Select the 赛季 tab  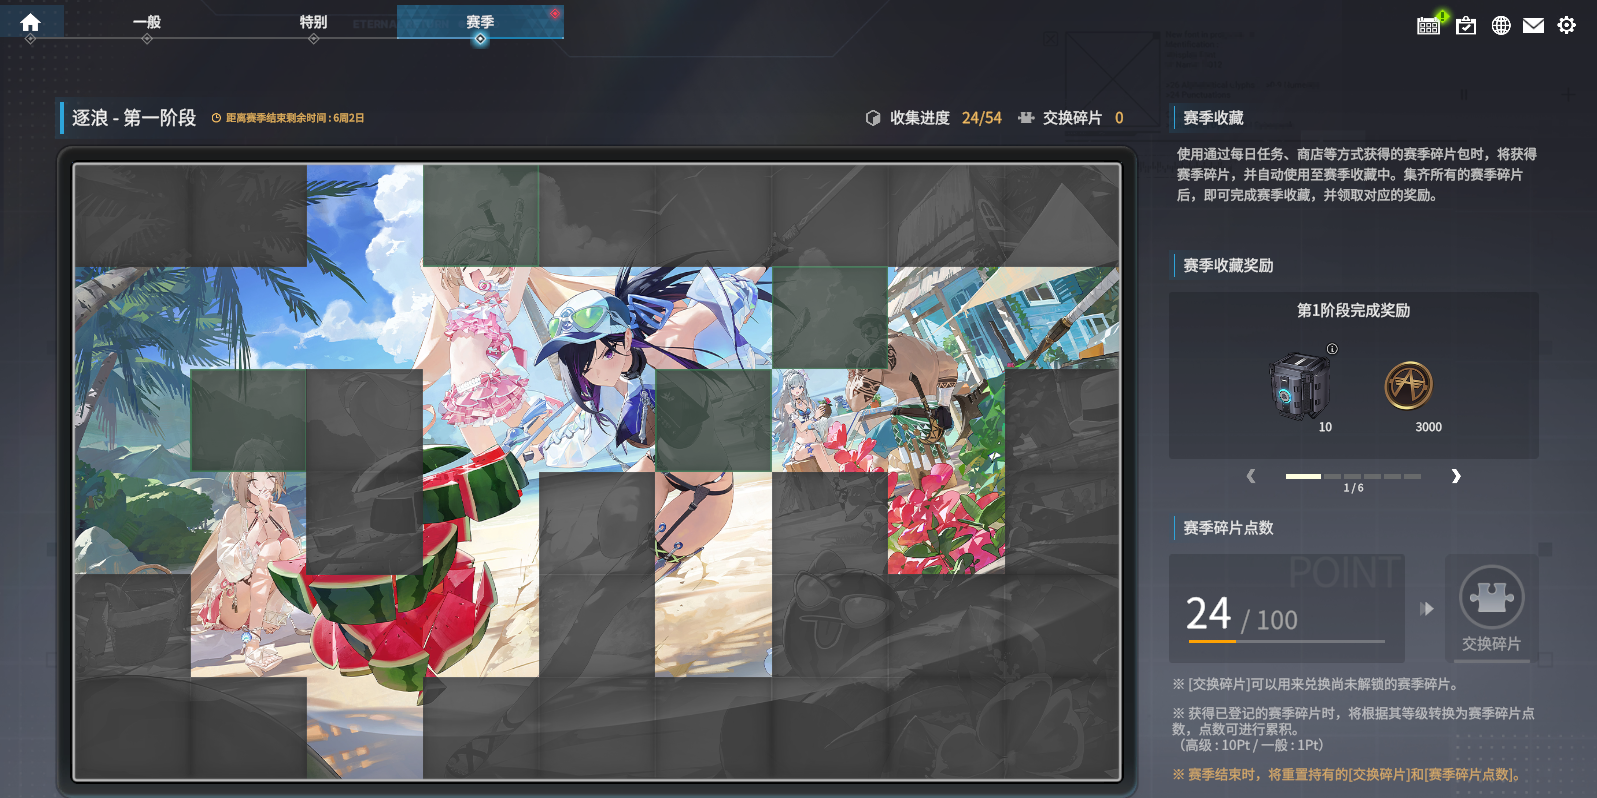point(480,22)
